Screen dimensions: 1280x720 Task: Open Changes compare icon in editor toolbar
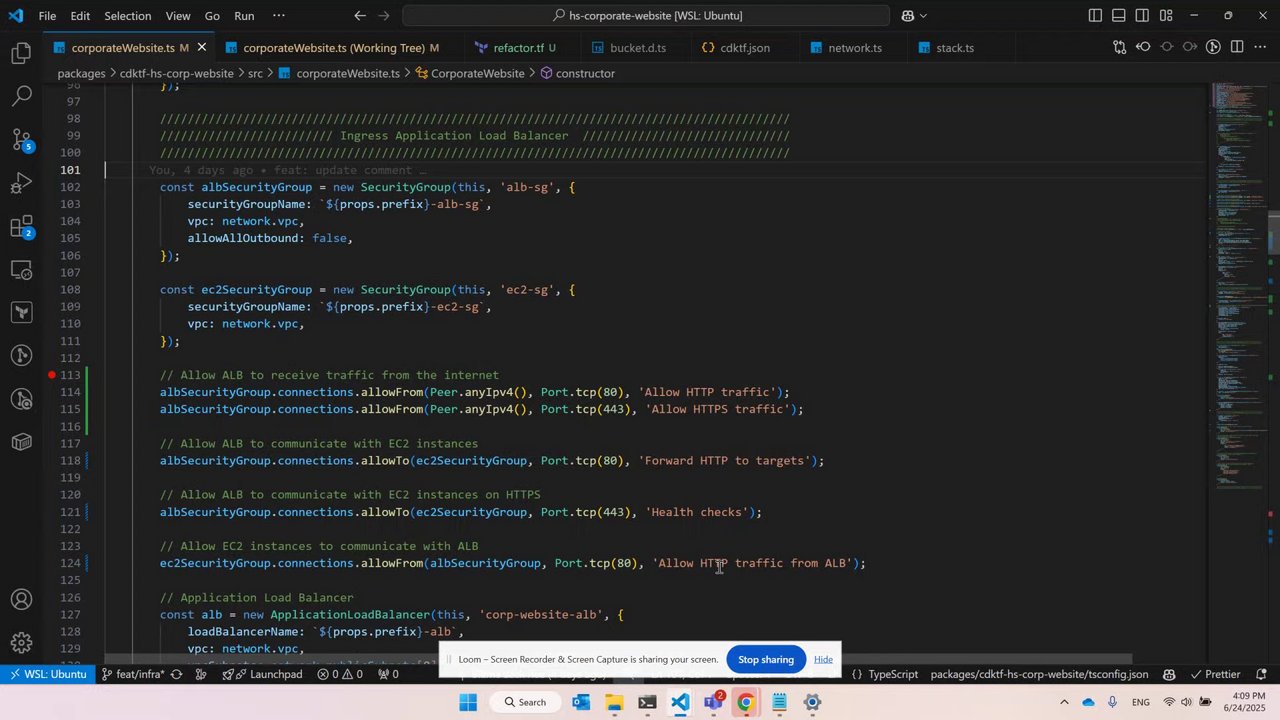tap(1119, 47)
